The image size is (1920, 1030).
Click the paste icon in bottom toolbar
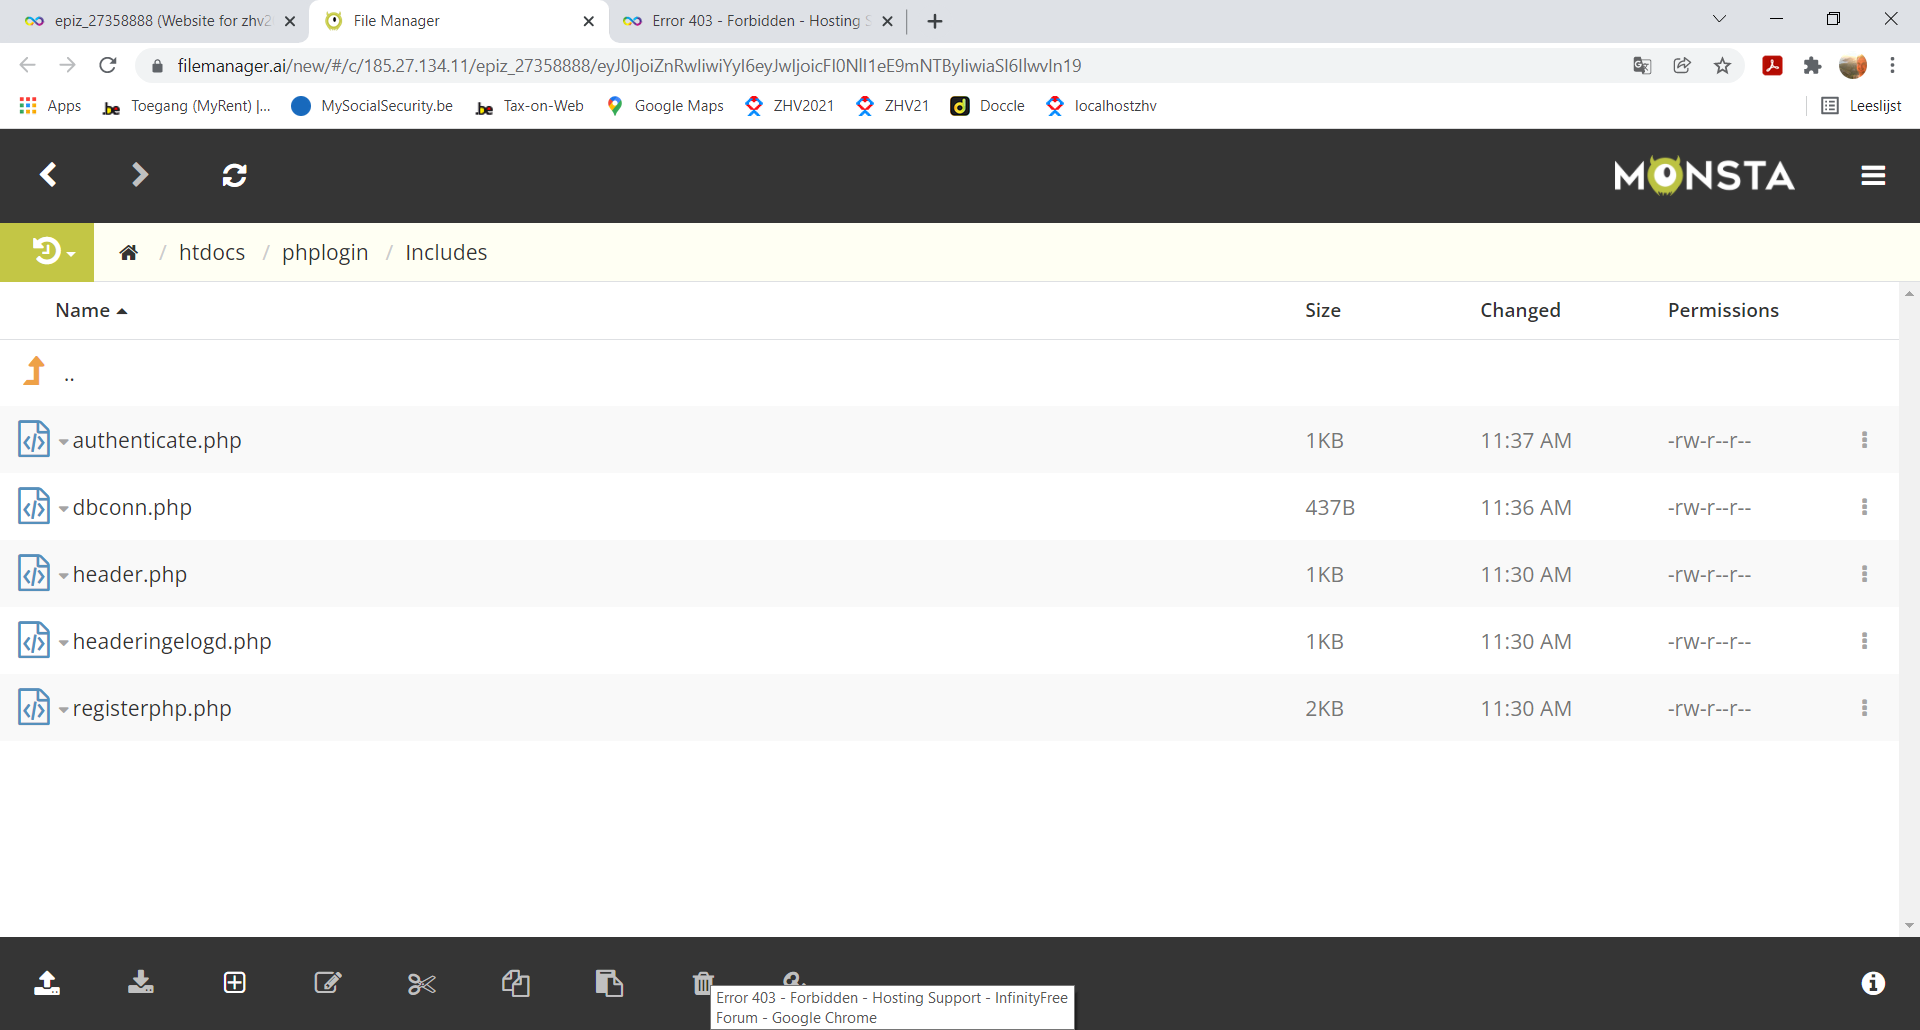(x=609, y=983)
